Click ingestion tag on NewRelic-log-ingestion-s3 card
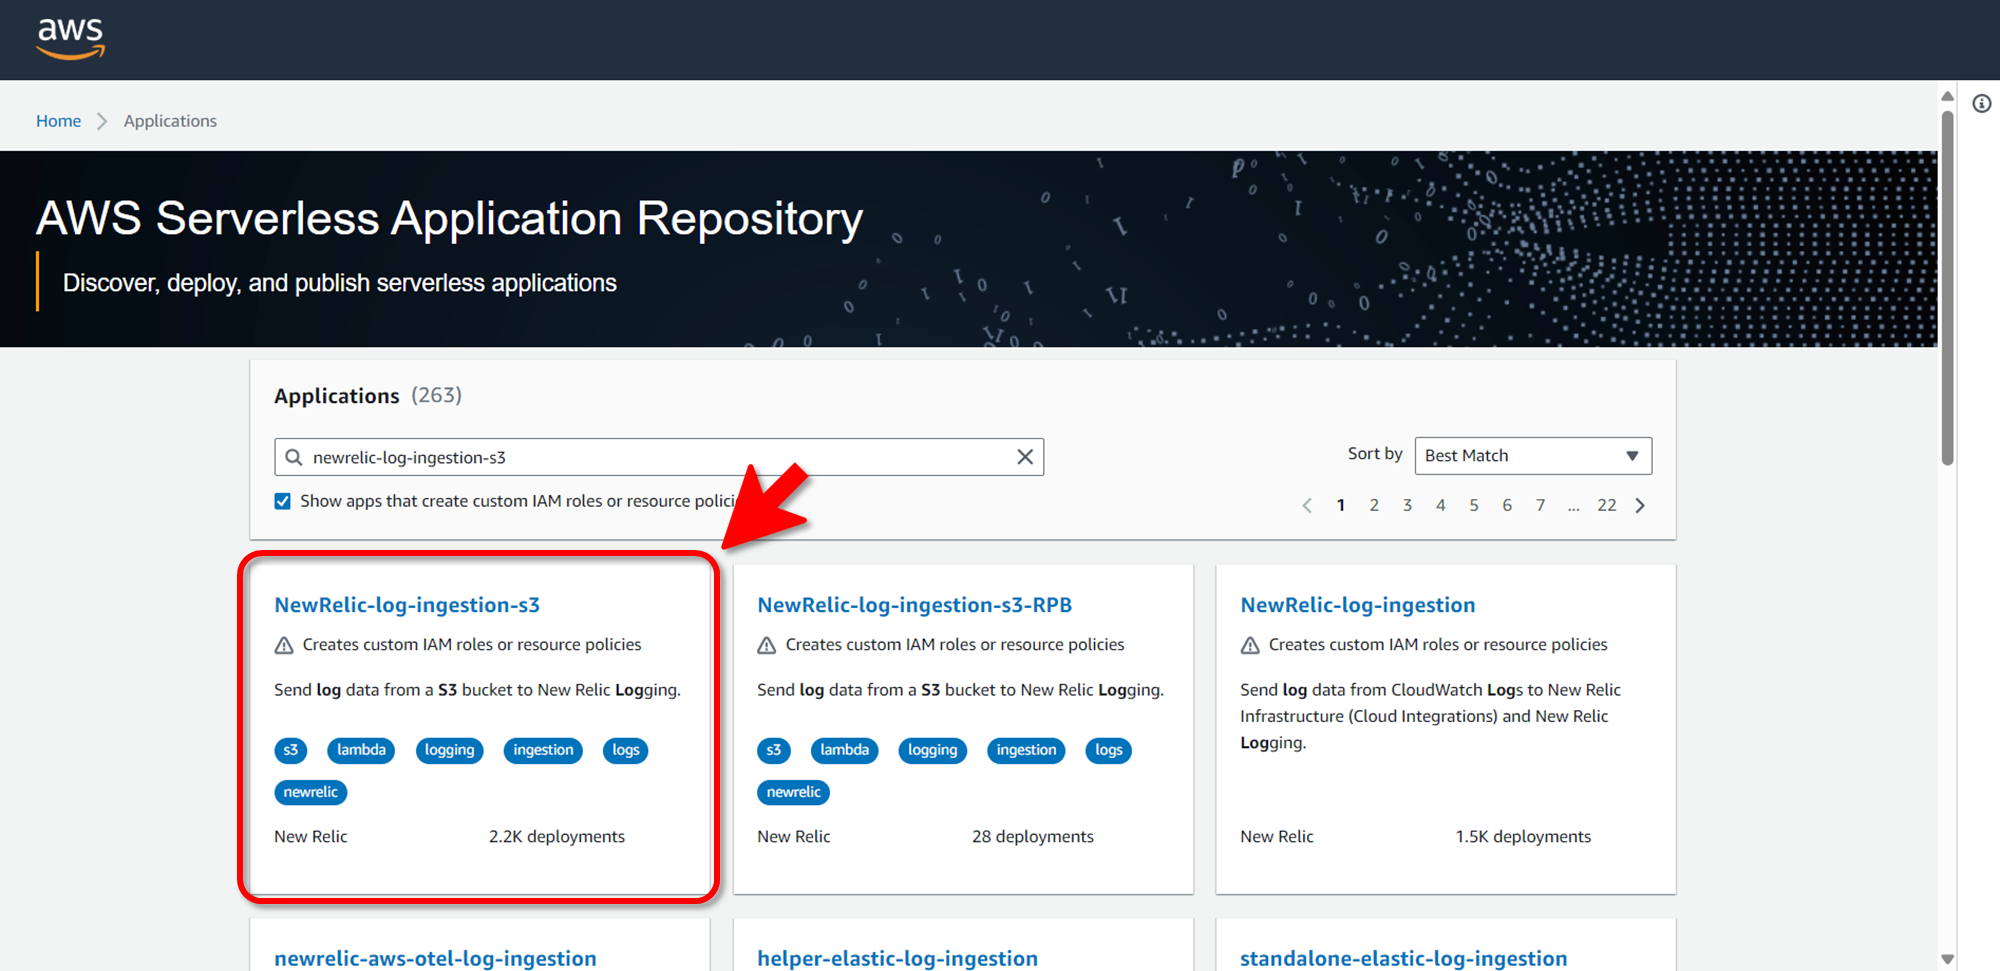 pyautogui.click(x=543, y=750)
